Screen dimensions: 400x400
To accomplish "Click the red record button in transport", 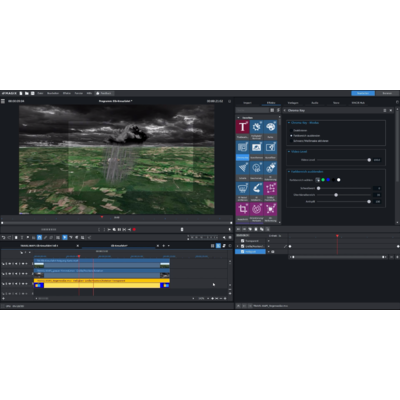I will pos(134,230).
